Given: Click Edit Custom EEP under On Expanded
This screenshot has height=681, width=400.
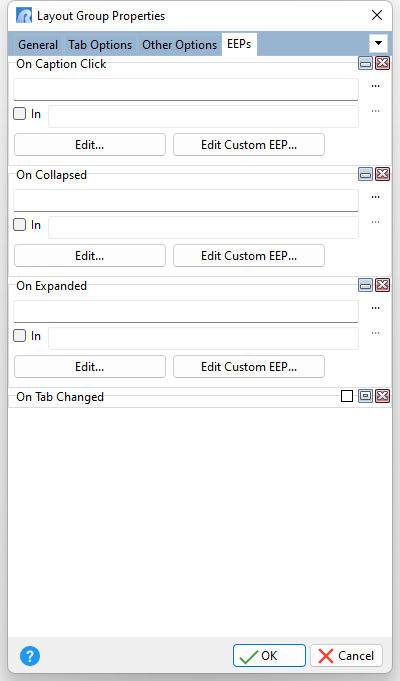Looking at the screenshot, I should (x=249, y=367).
